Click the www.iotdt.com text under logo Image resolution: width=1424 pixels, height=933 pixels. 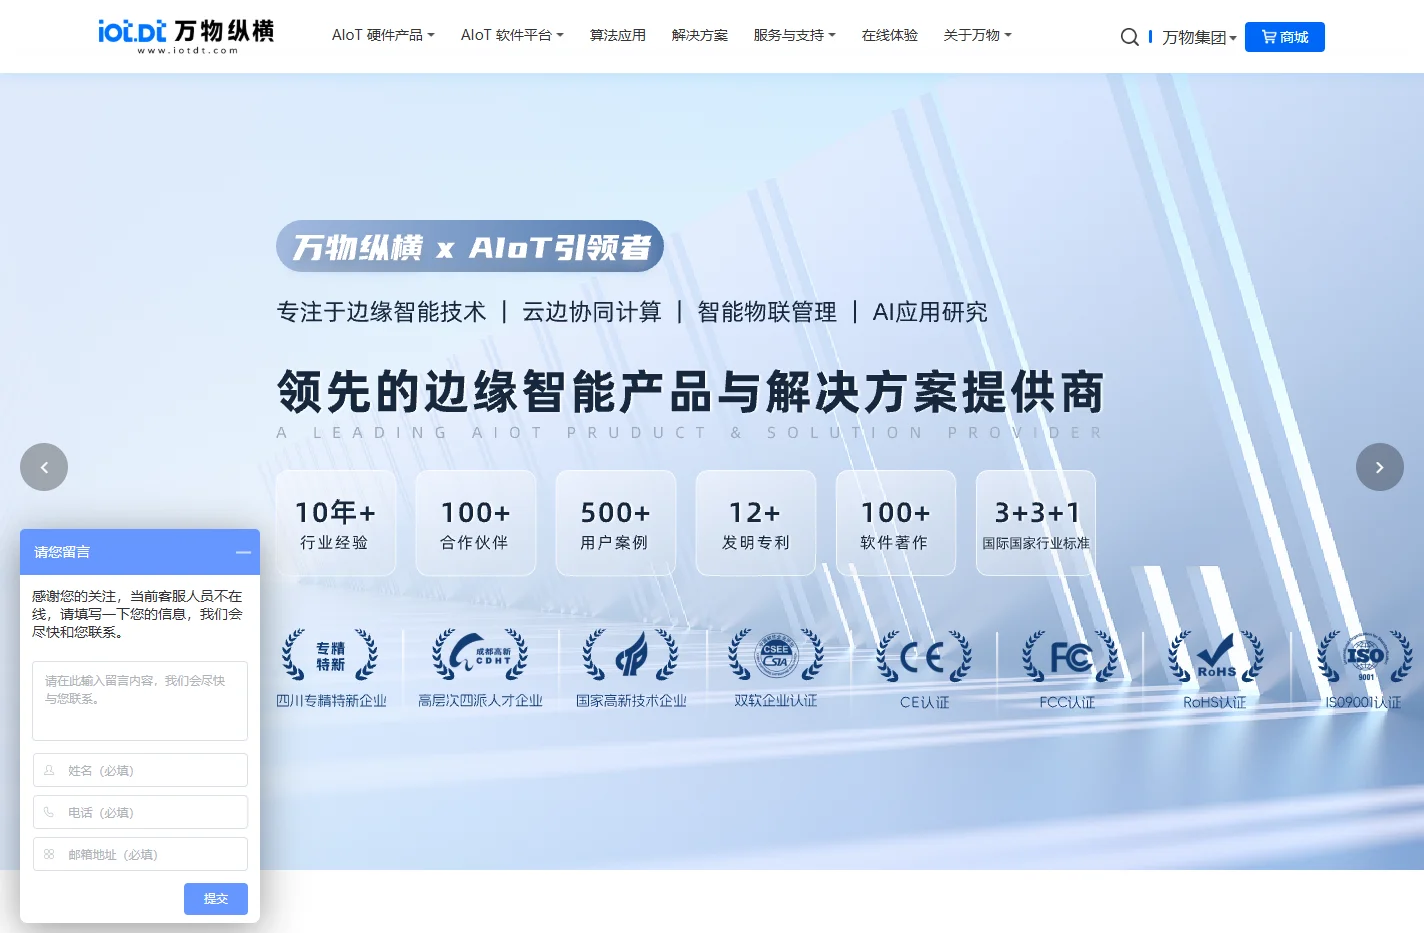(188, 50)
